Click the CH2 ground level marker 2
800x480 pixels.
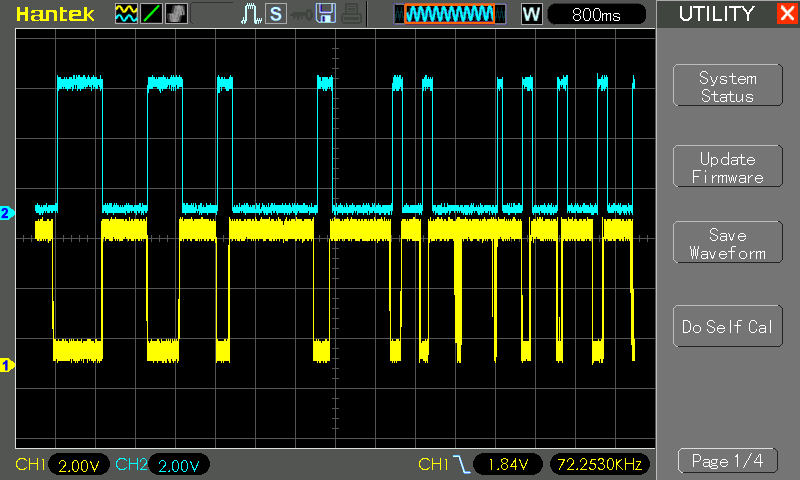7,213
